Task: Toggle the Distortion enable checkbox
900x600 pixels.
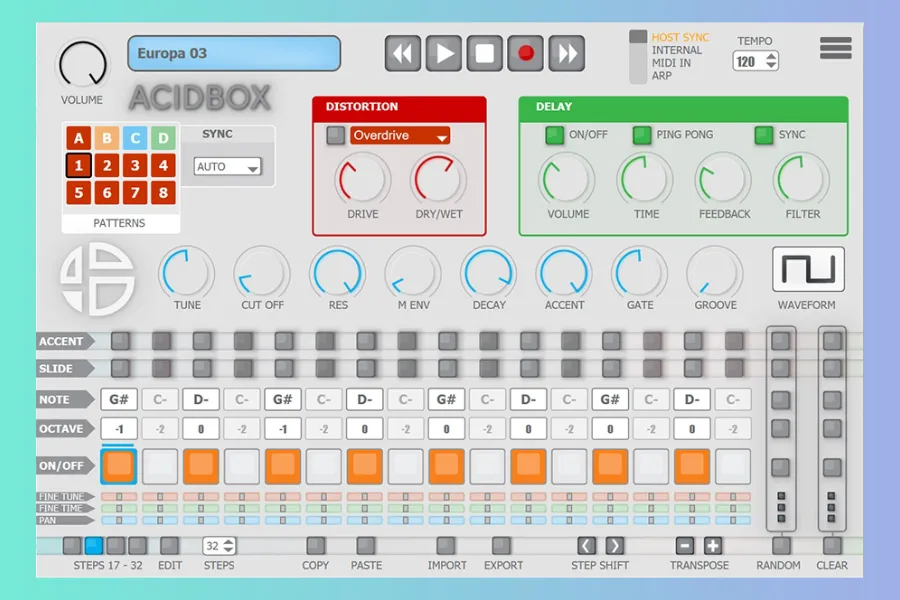Action: tap(335, 136)
